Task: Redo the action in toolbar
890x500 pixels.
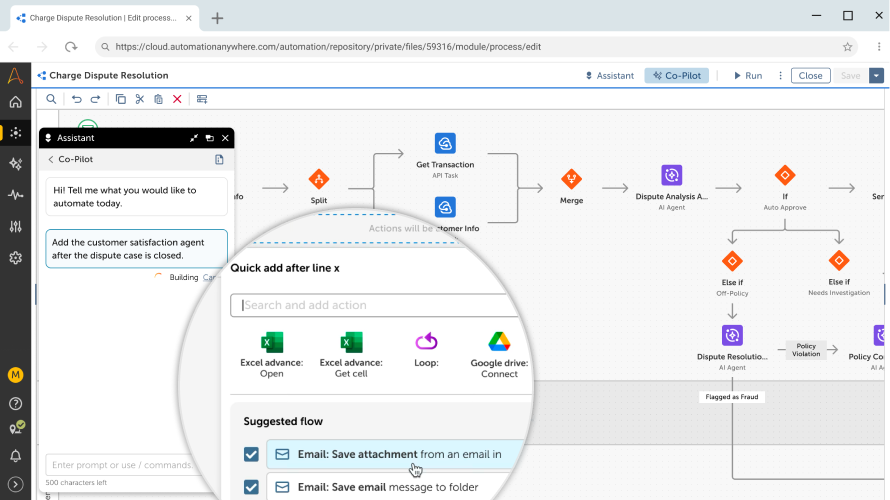Action: pos(95,99)
